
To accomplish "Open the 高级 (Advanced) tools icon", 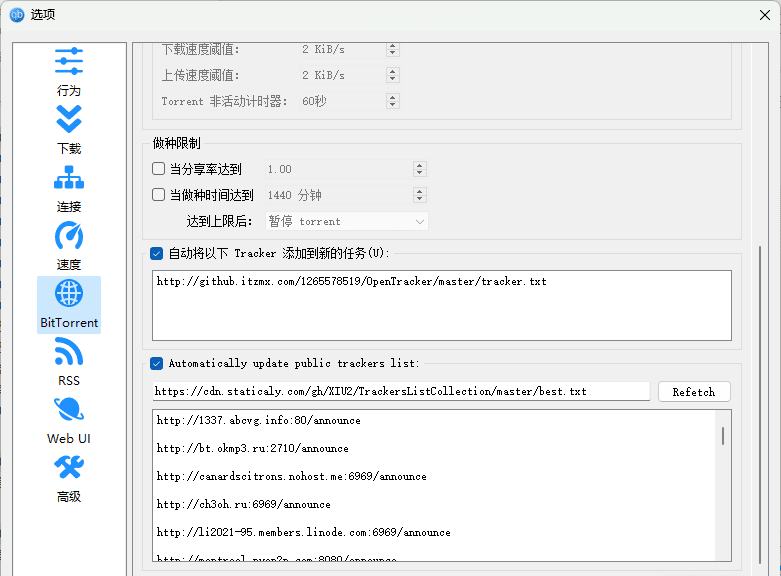I will [x=69, y=468].
